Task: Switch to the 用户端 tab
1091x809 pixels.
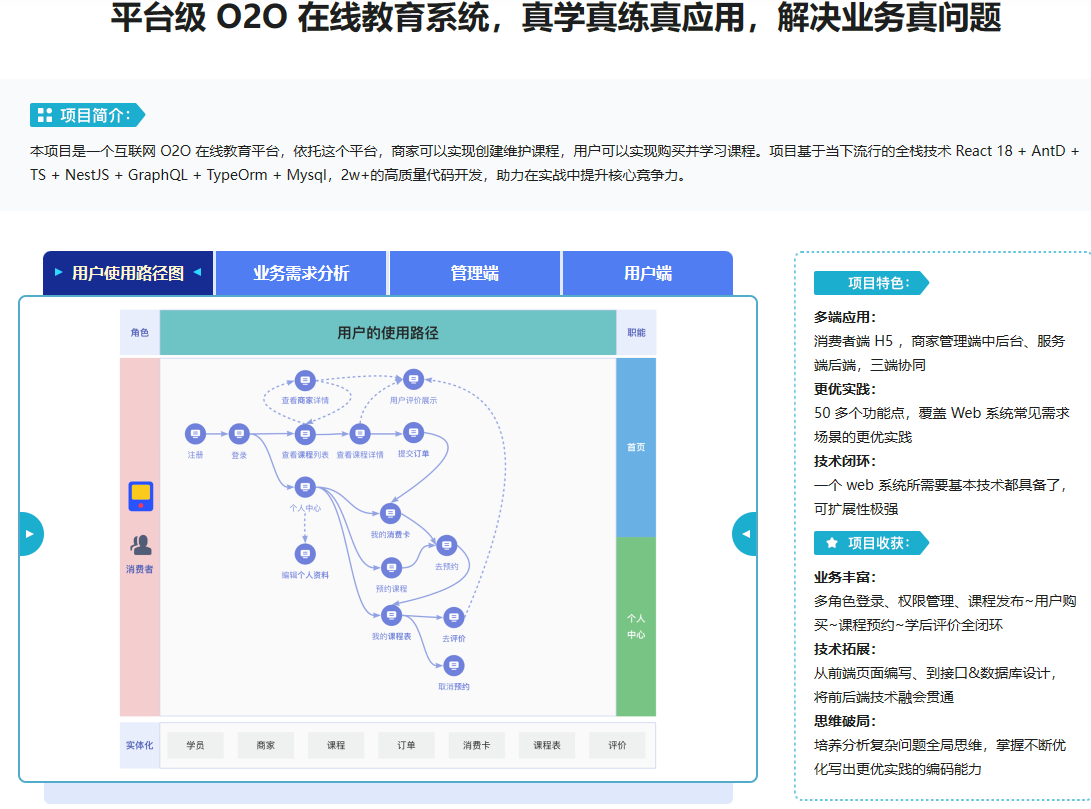Action: 648,273
